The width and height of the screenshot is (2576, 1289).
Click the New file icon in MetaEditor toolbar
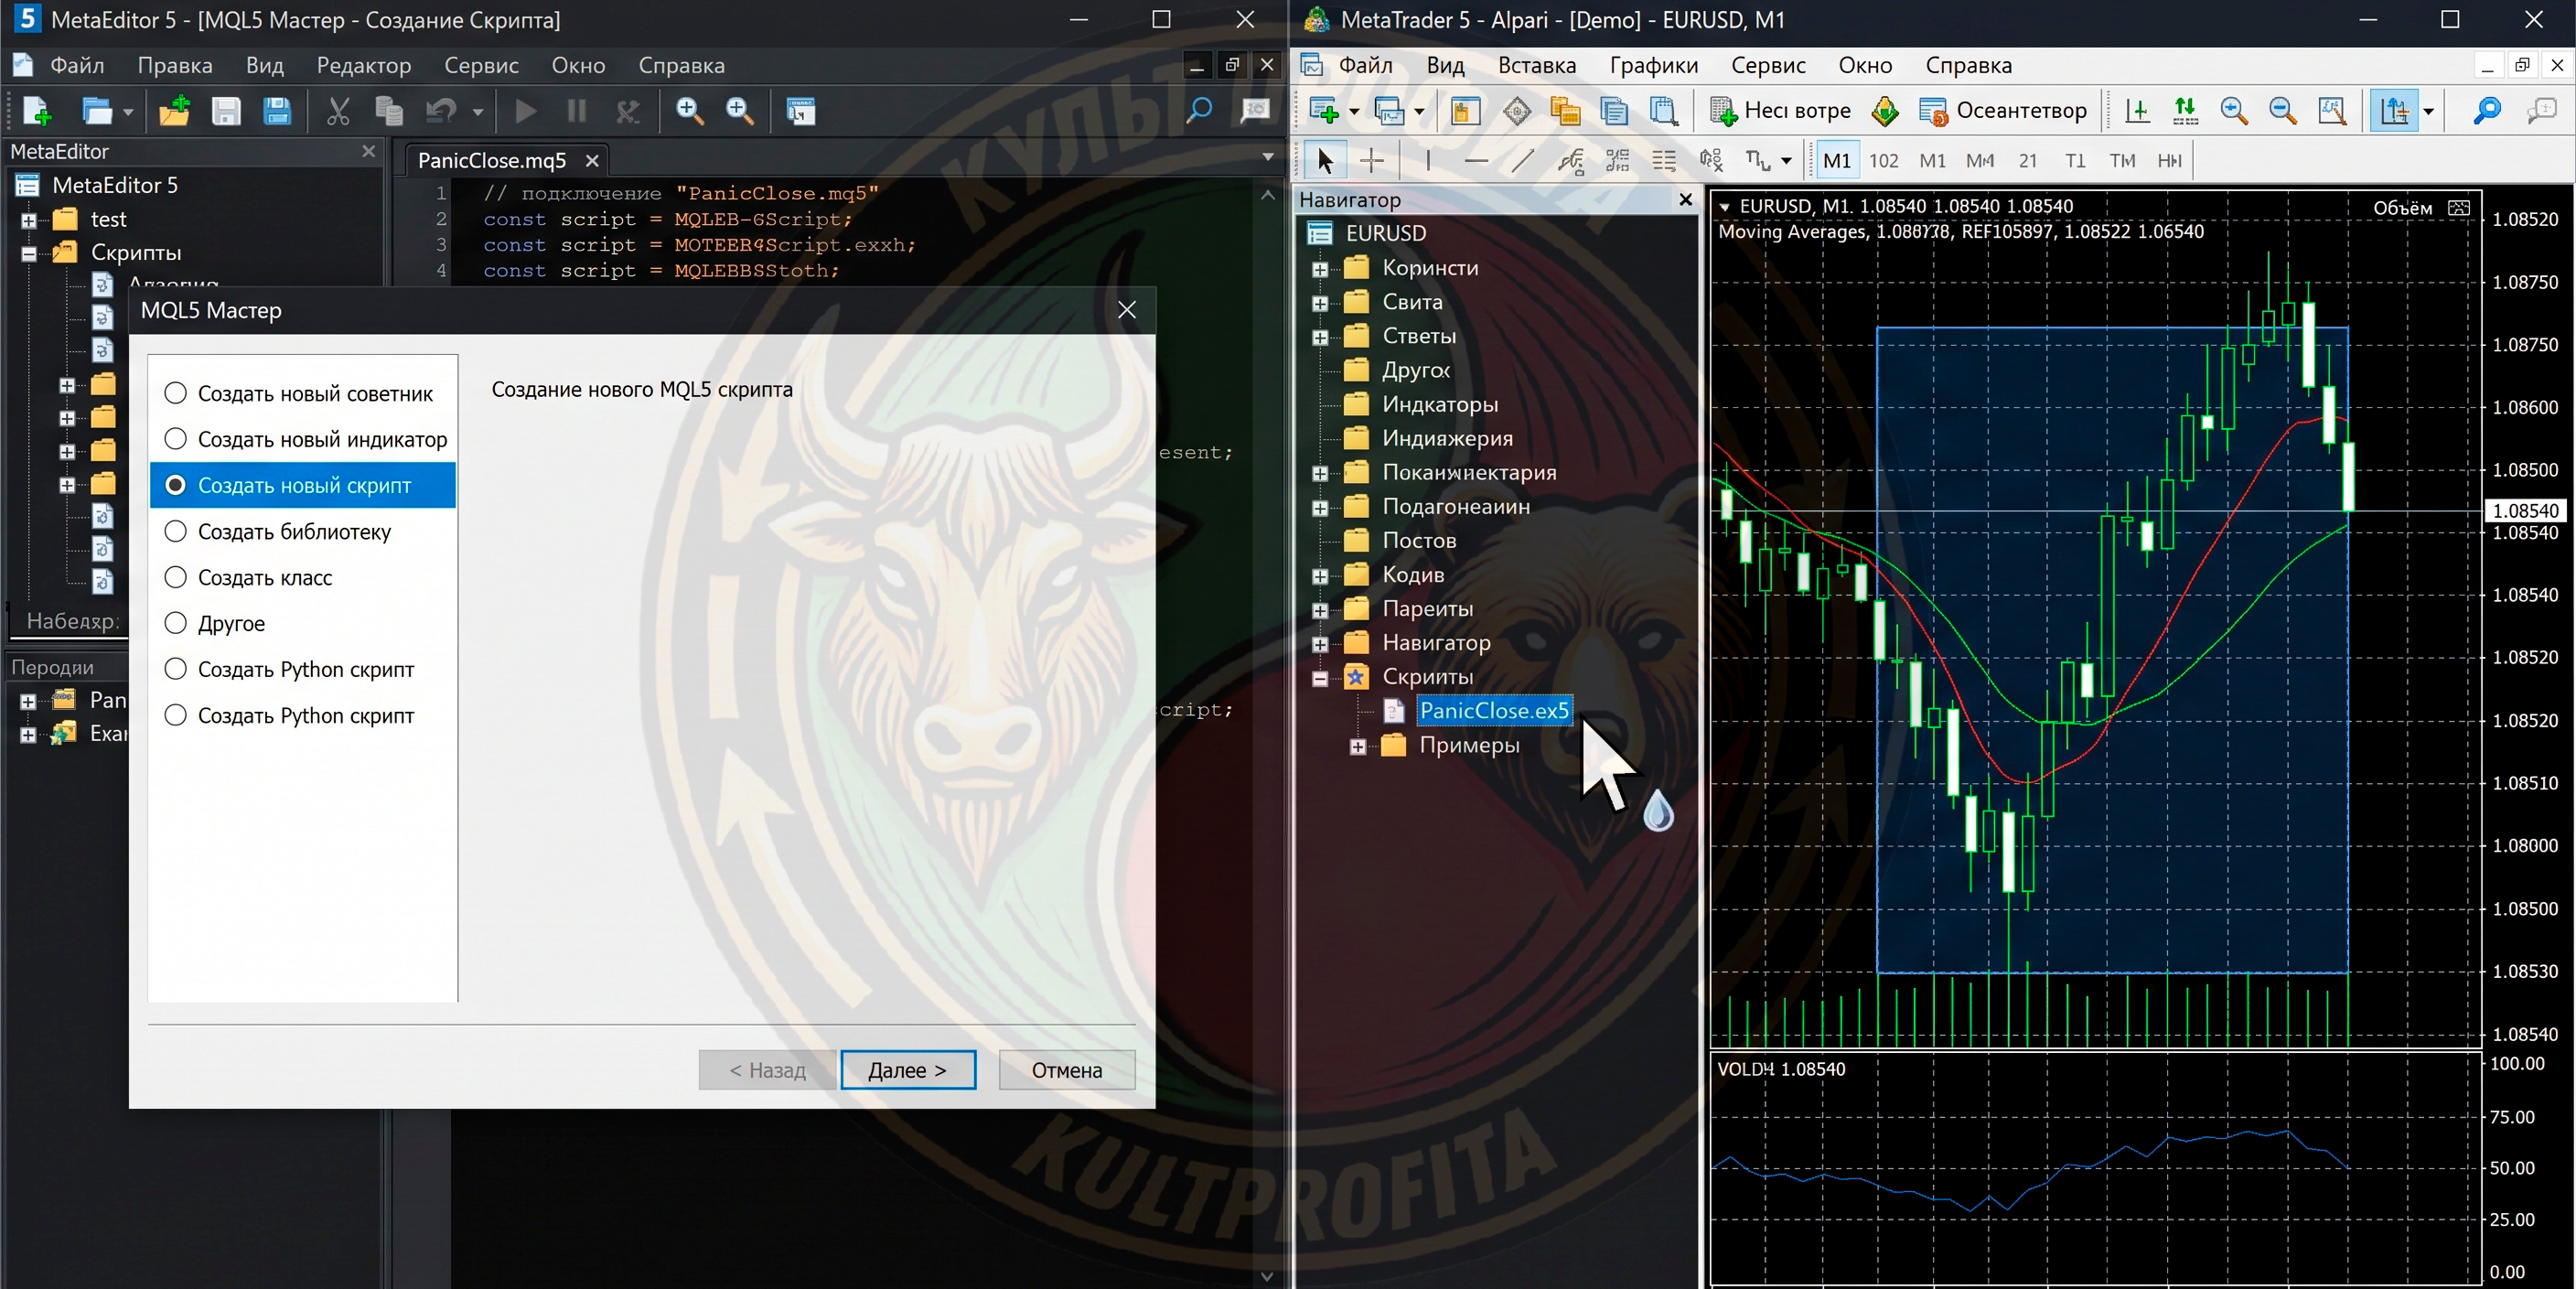(x=37, y=111)
